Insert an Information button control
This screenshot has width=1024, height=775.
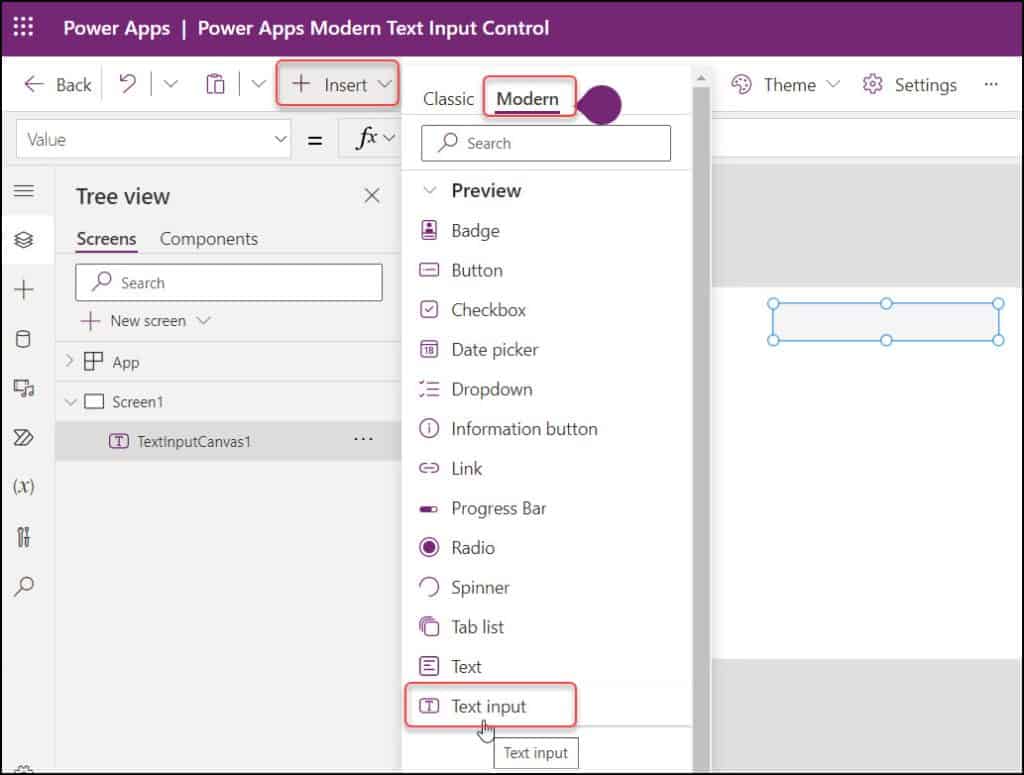point(524,429)
